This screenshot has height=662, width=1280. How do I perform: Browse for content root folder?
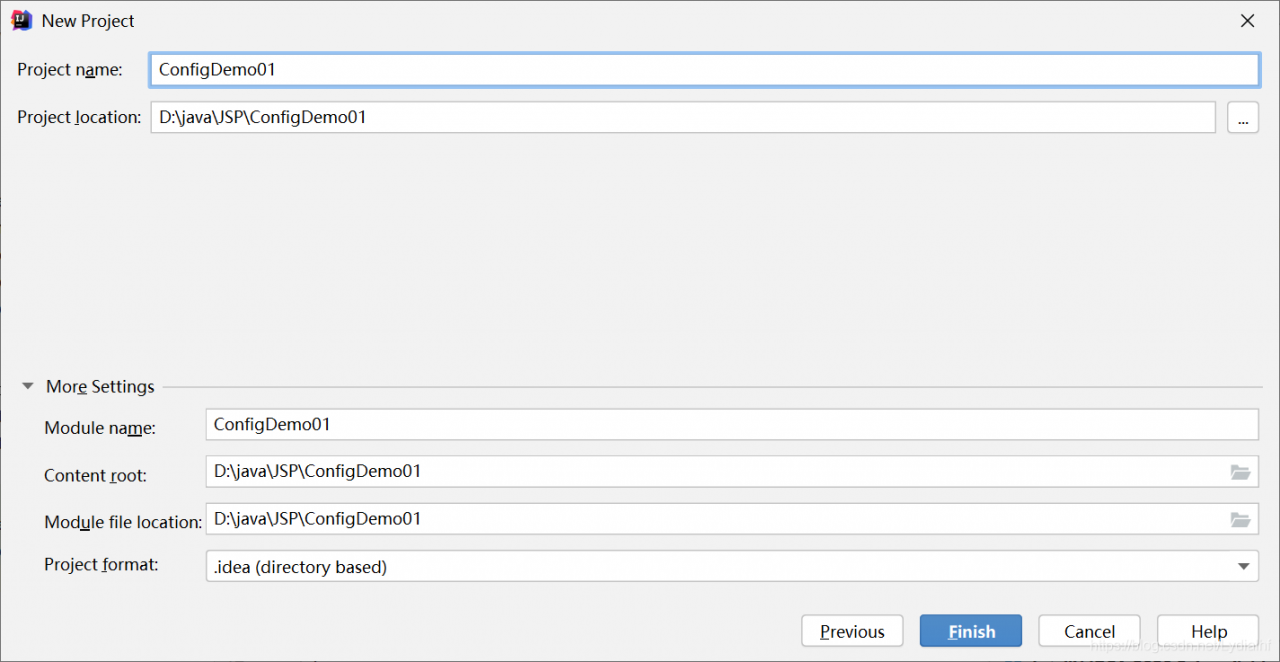coord(1240,472)
